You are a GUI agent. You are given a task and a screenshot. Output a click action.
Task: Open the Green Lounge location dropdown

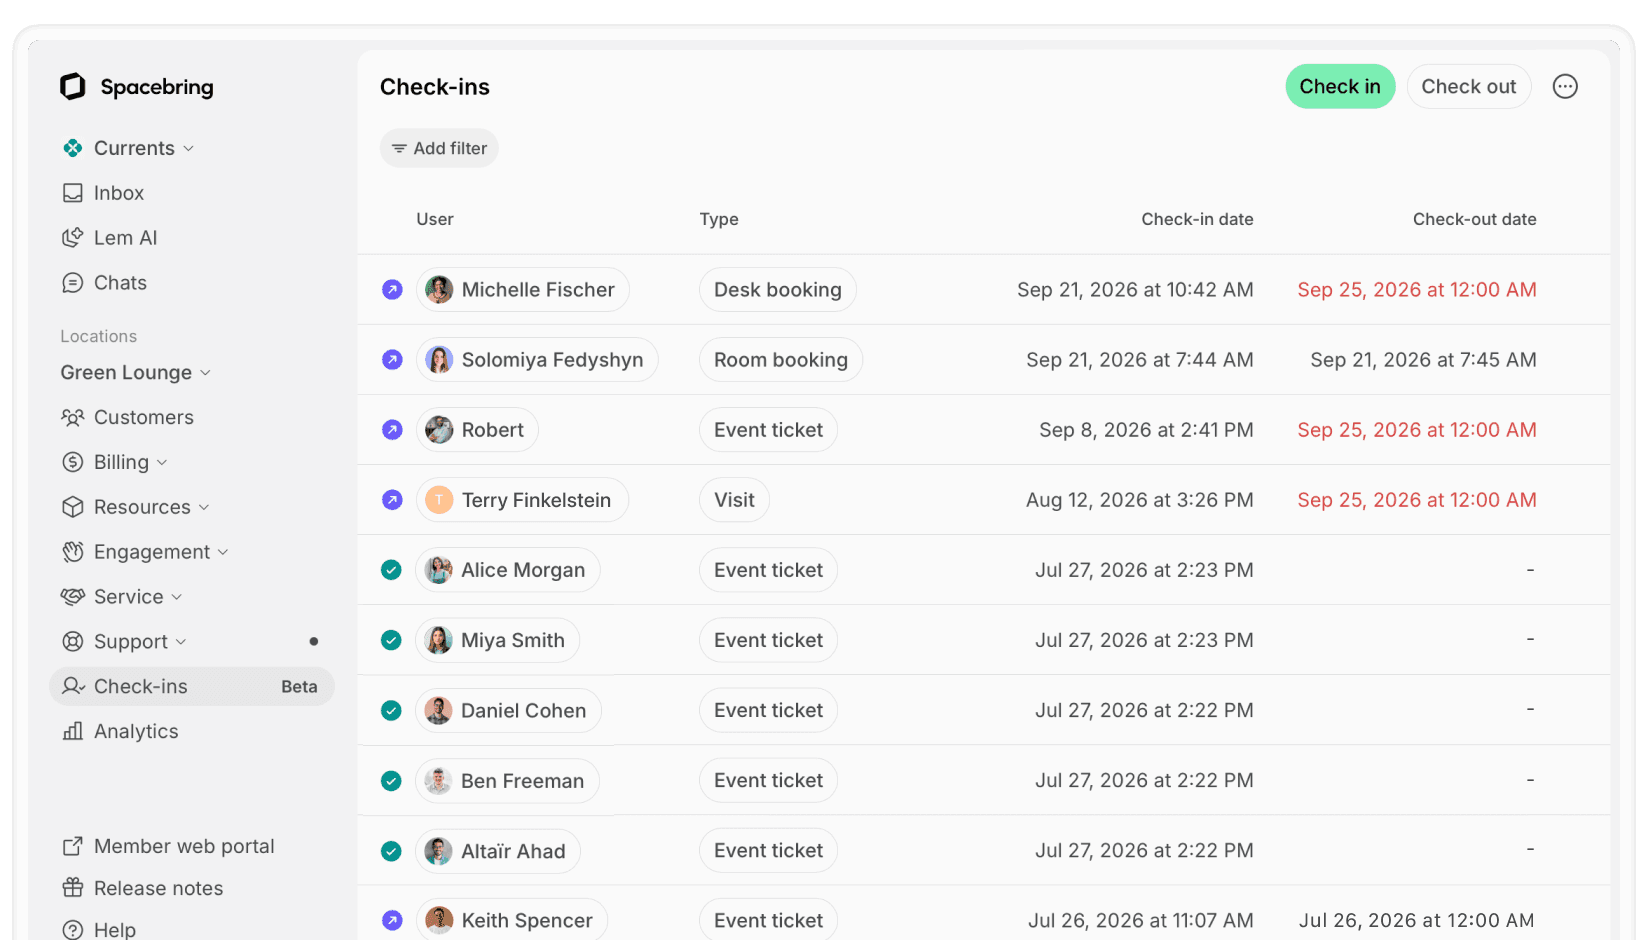pos(135,372)
